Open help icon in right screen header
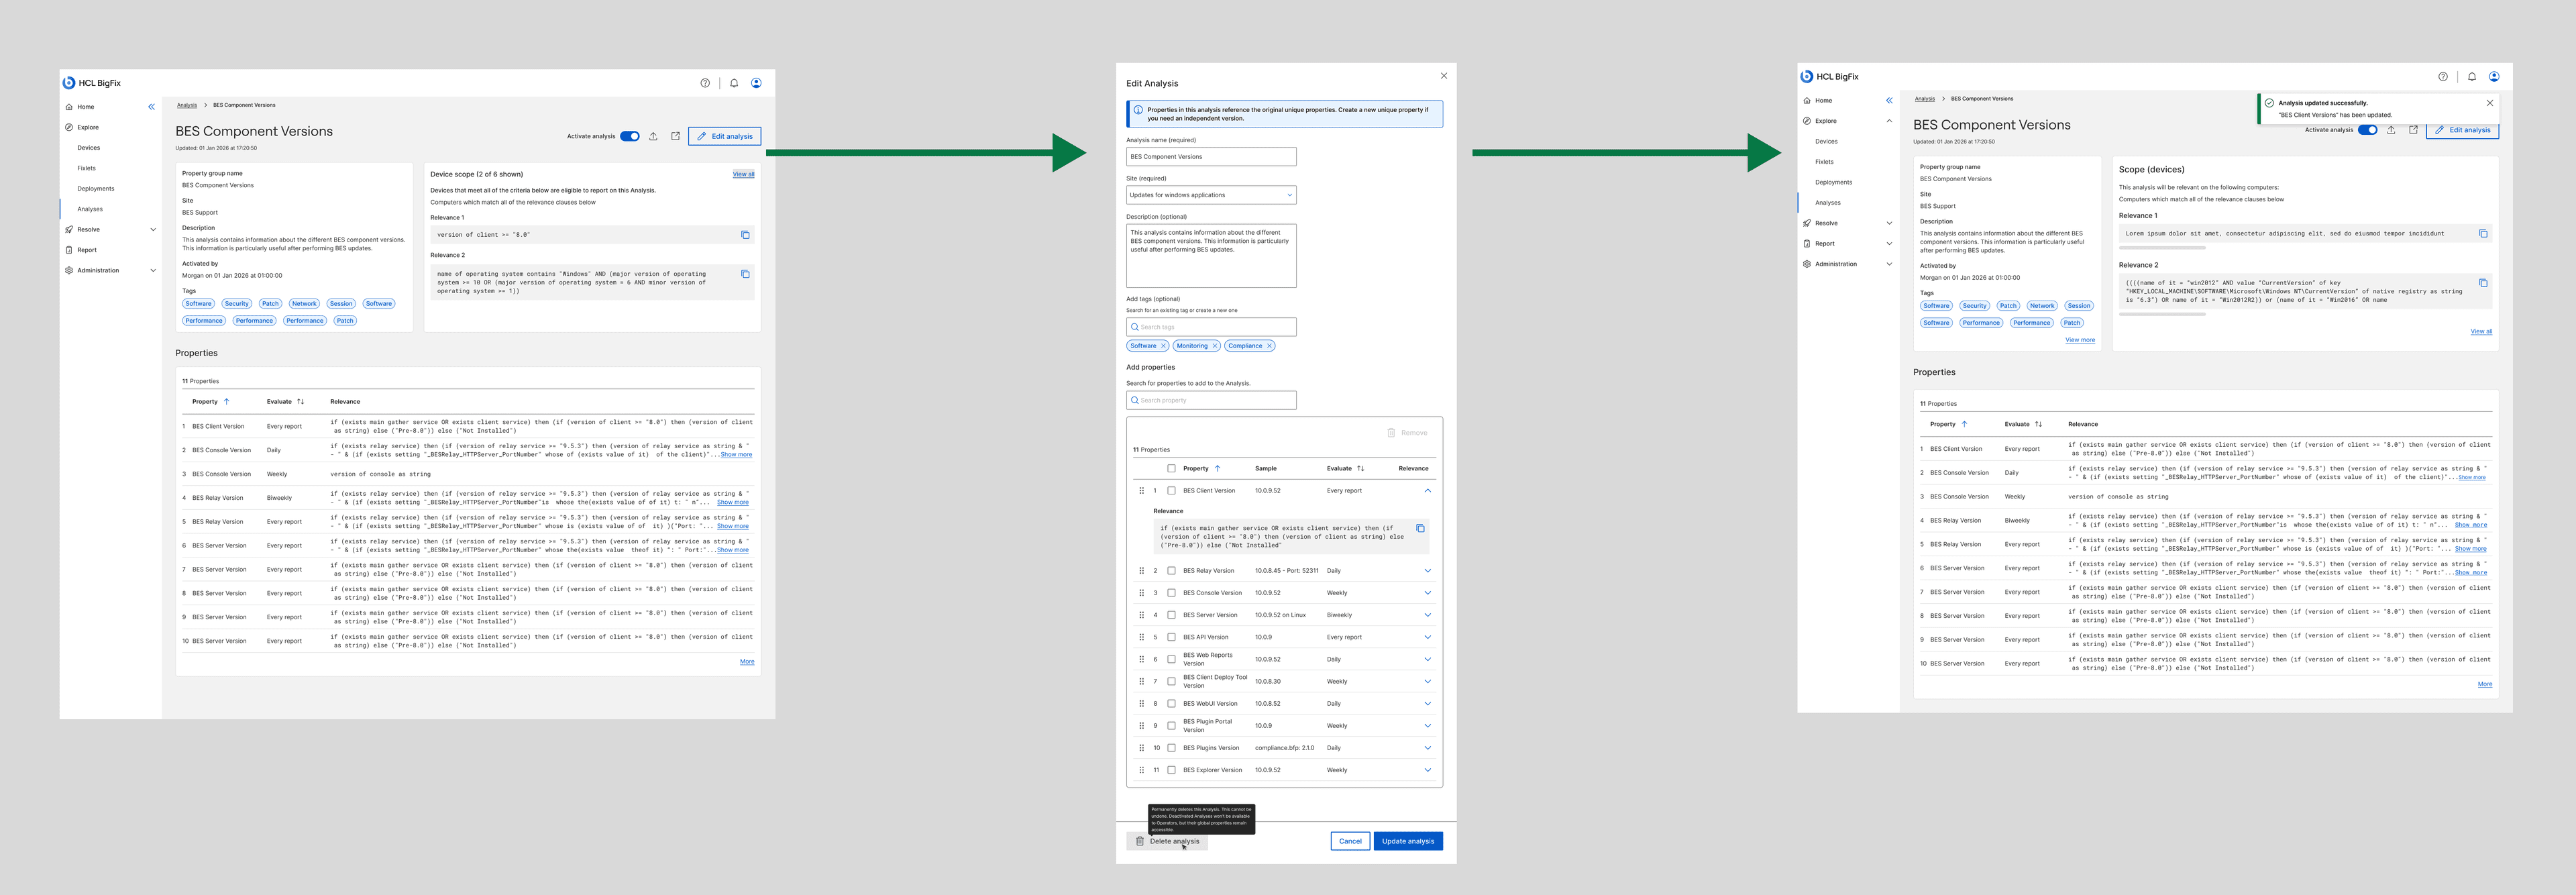 tap(2443, 77)
